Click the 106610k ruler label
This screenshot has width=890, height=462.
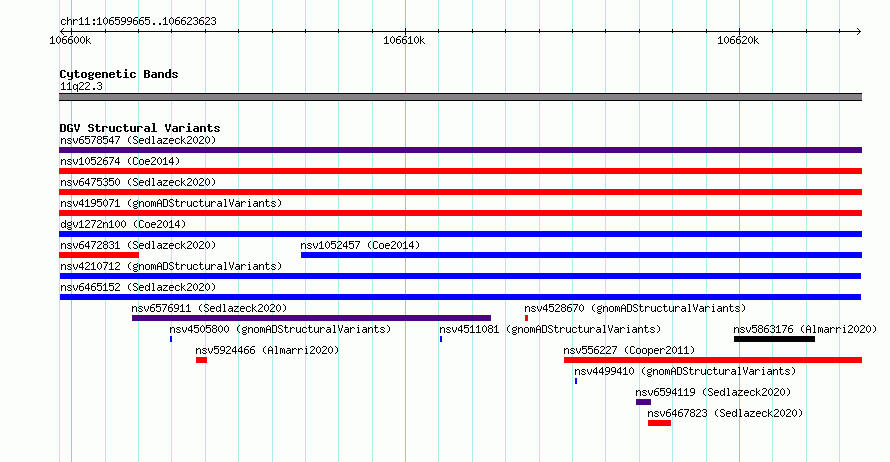coord(404,40)
